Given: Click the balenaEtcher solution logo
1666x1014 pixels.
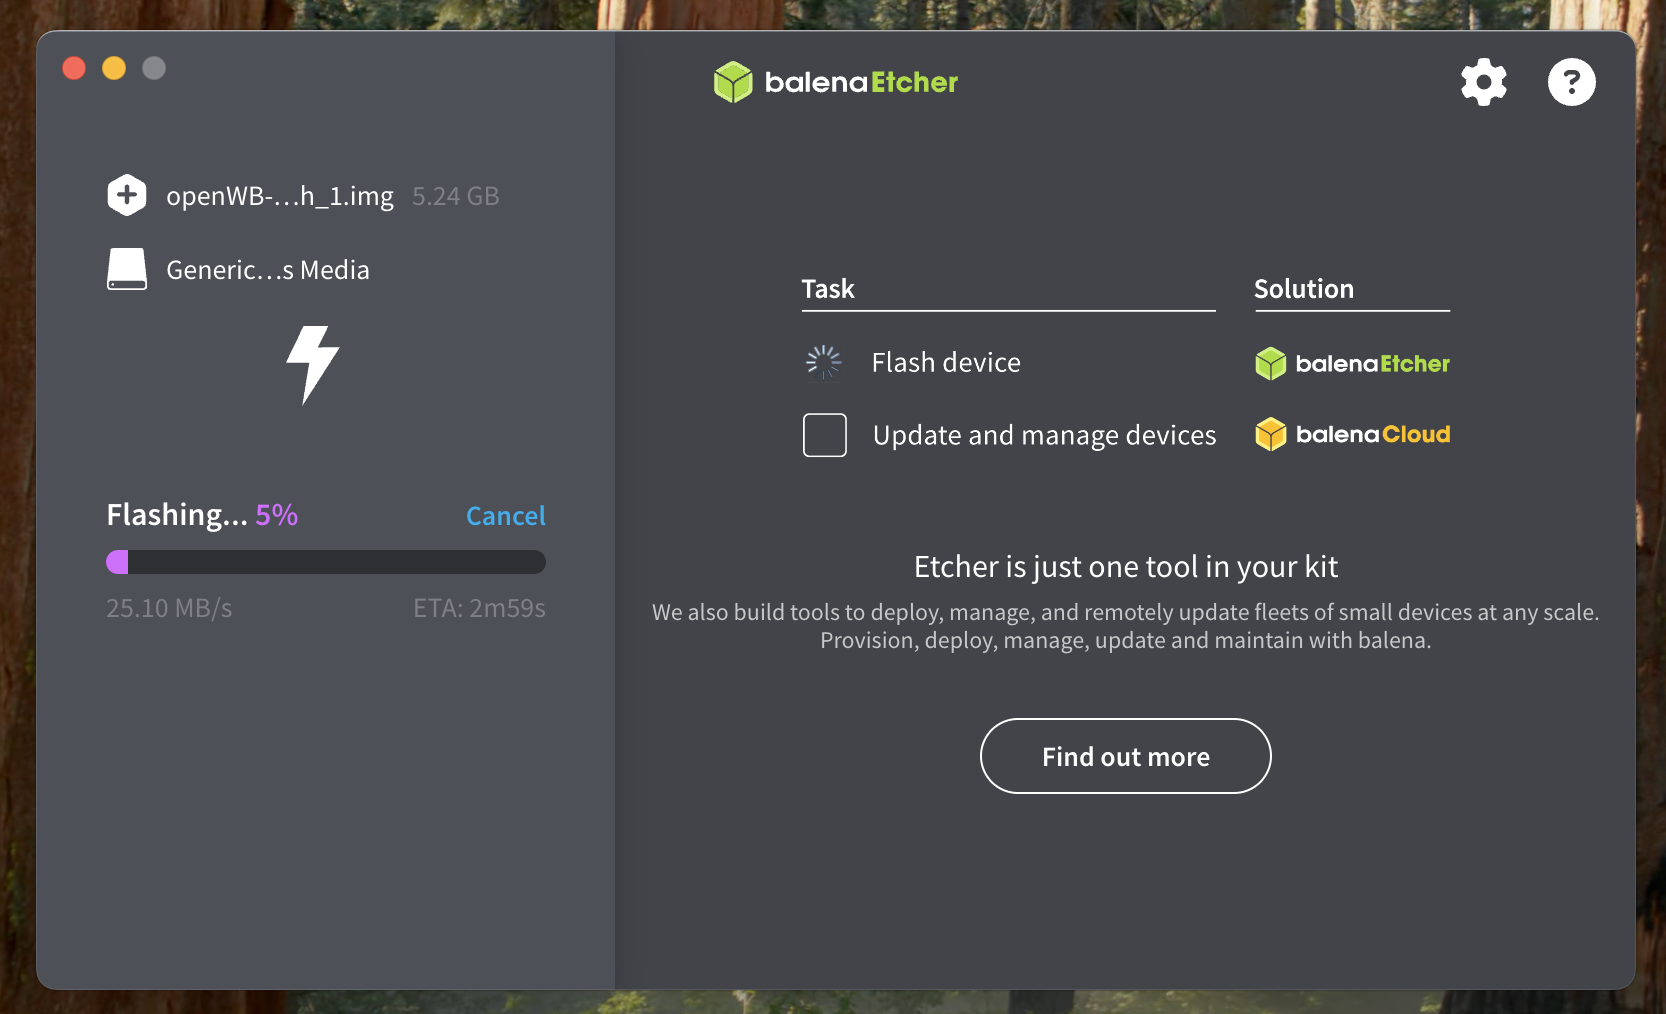Looking at the screenshot, I should 1353,363.
